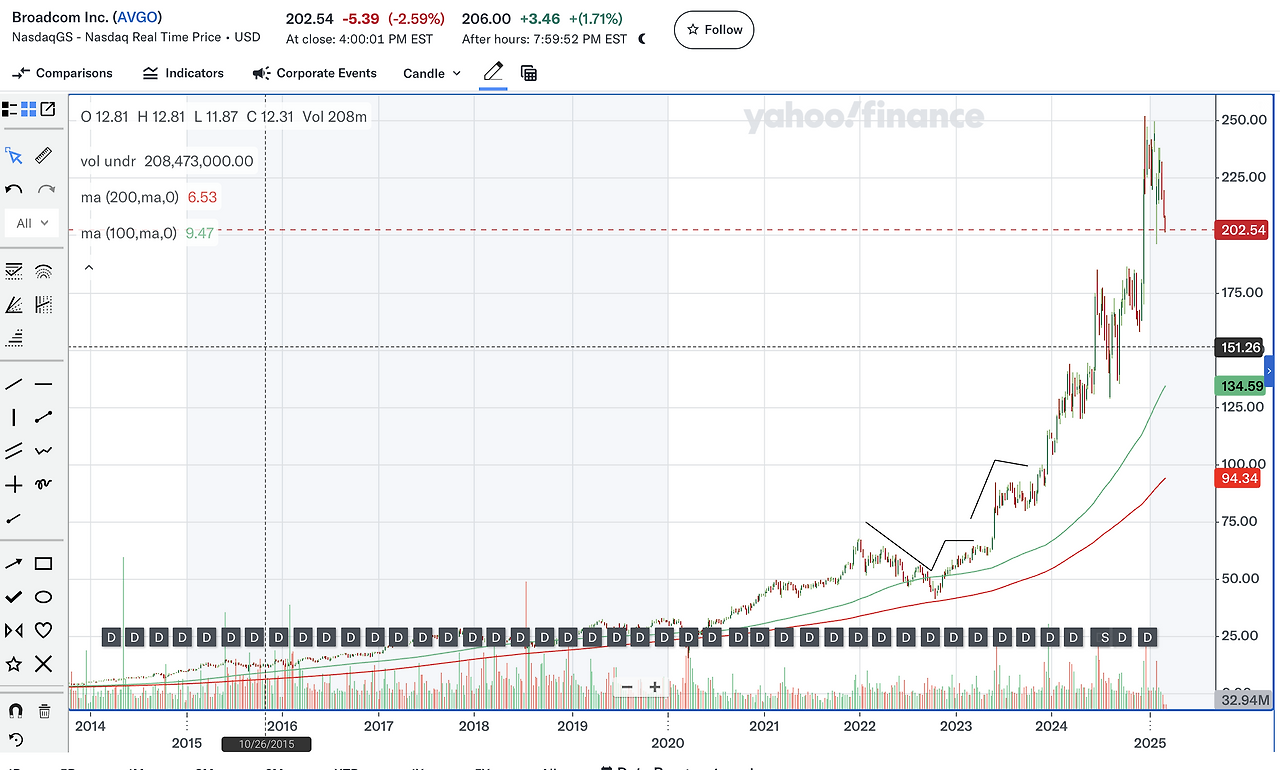This screenshot has height=770, width=1280.
Task: Select the horizontal line tool
Action: (x=44, y=384)
